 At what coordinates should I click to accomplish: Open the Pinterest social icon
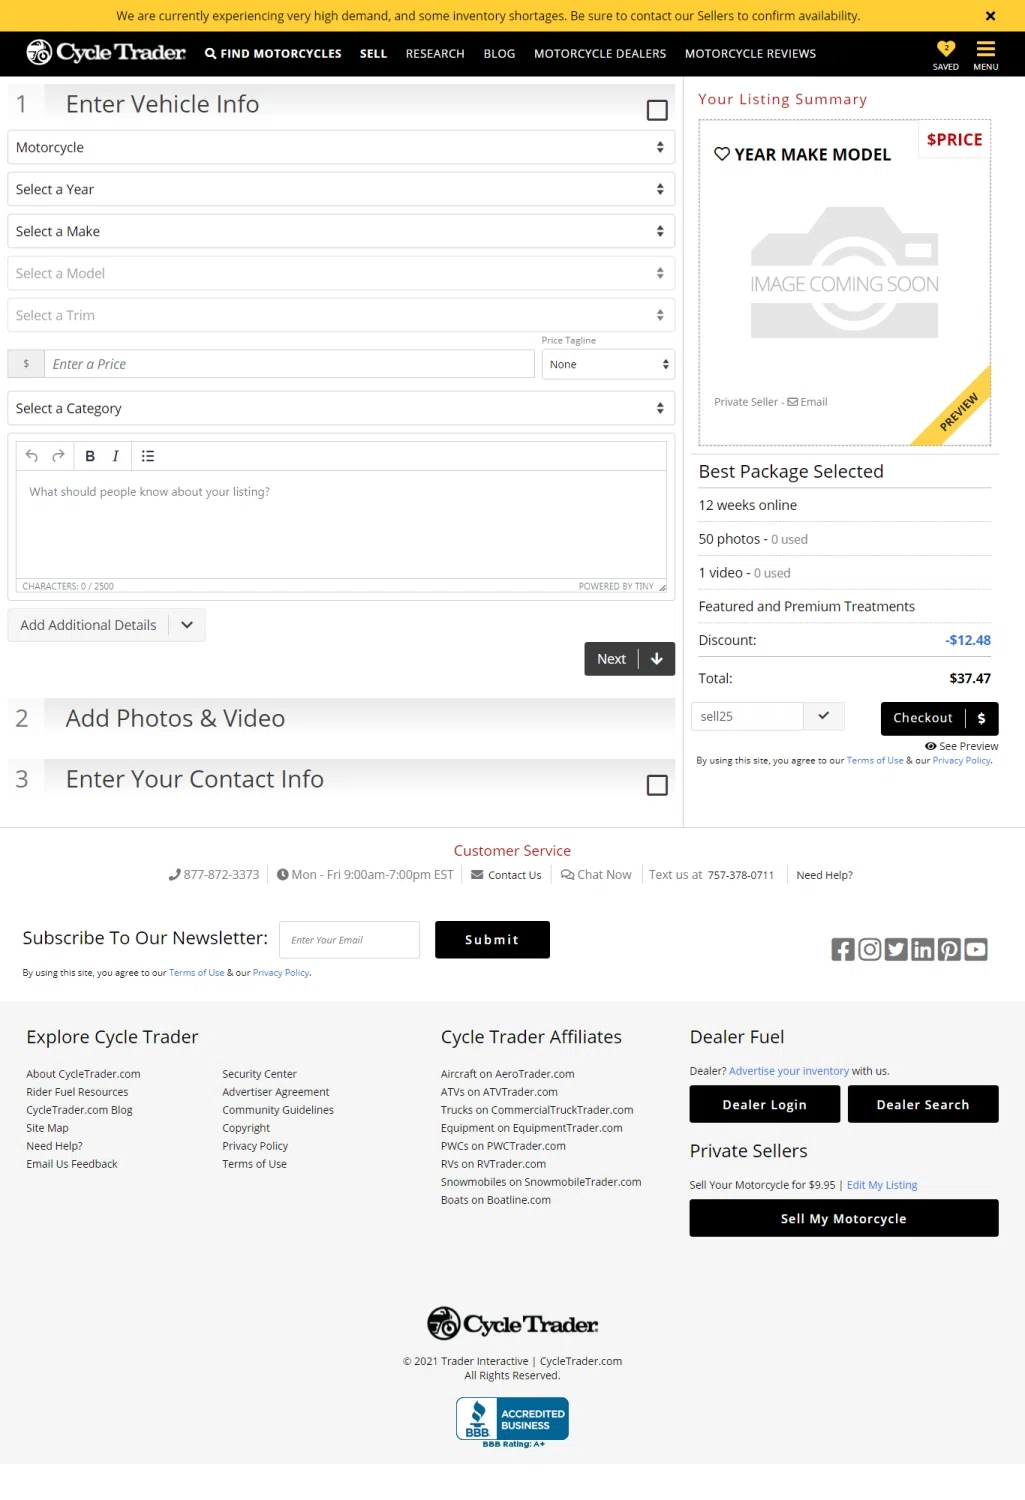pos(949,949)
